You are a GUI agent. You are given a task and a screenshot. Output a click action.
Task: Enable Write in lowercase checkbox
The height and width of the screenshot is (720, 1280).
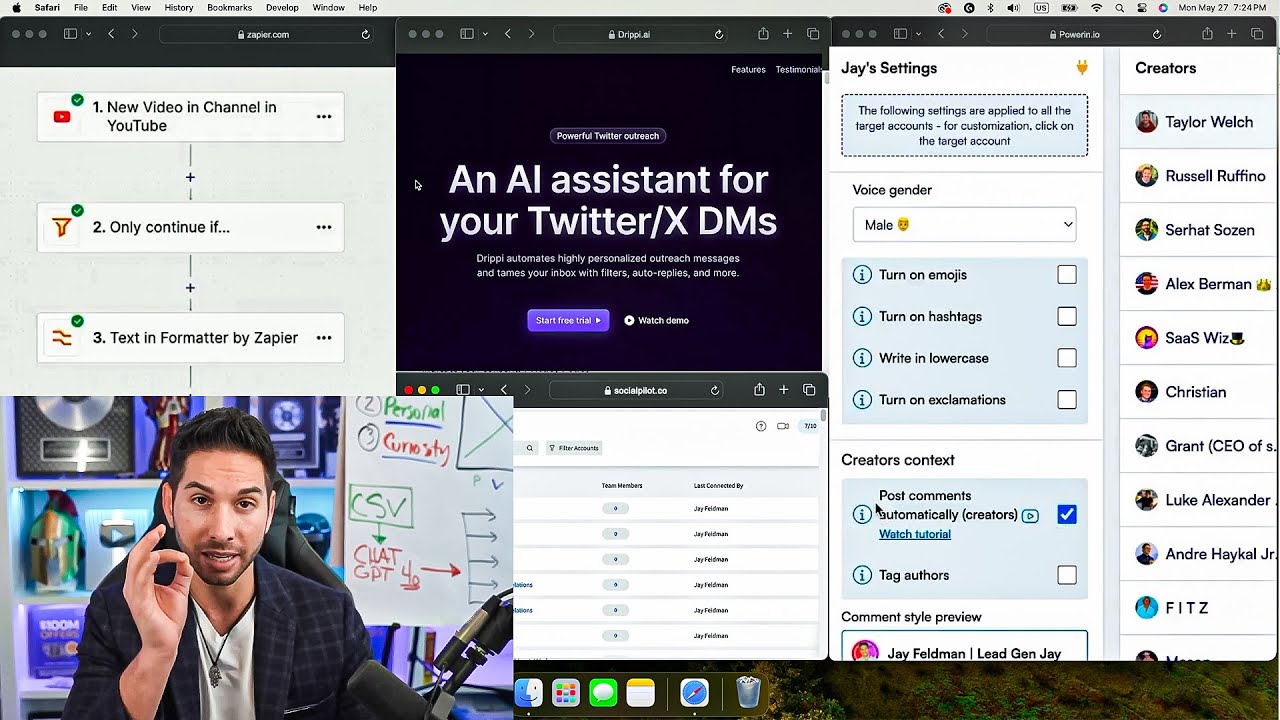(1067, 358)
